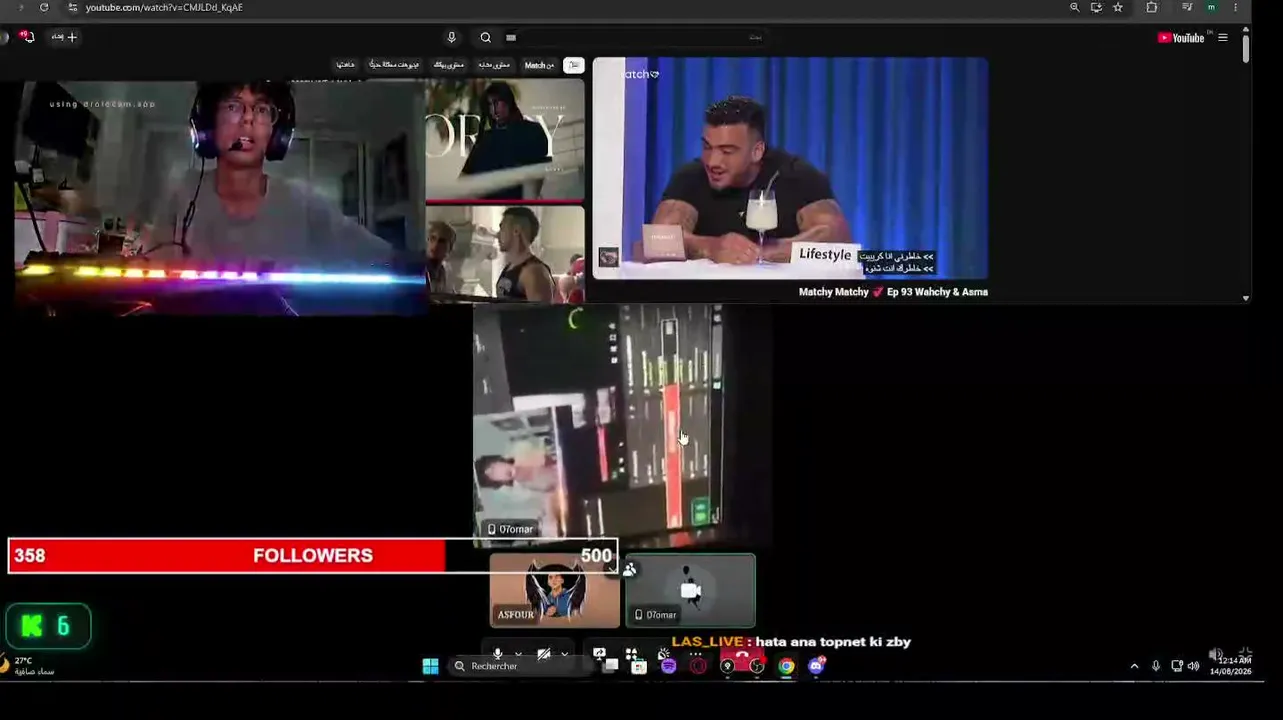Open the Chrome three-dot menu
The height and width of the screenshot is (720, 1283).
1235,7
